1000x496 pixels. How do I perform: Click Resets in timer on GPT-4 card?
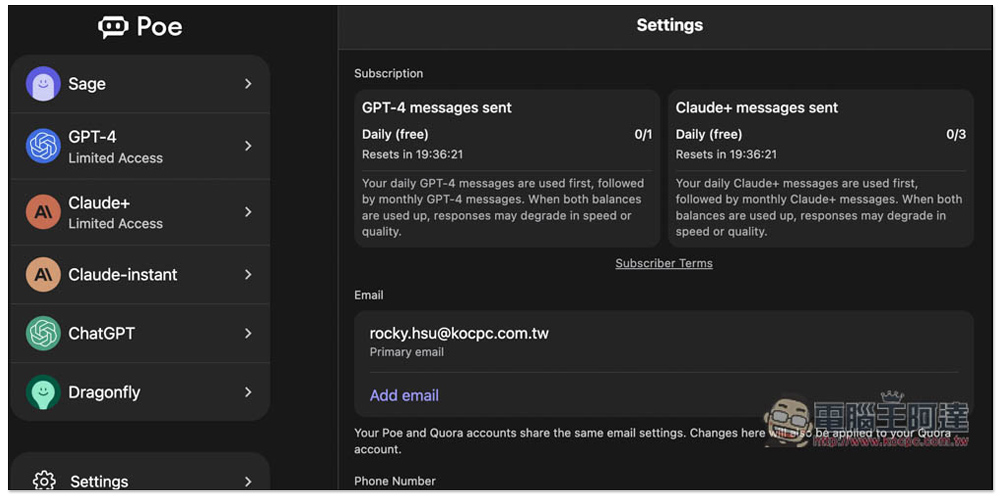tap(412, 154)
